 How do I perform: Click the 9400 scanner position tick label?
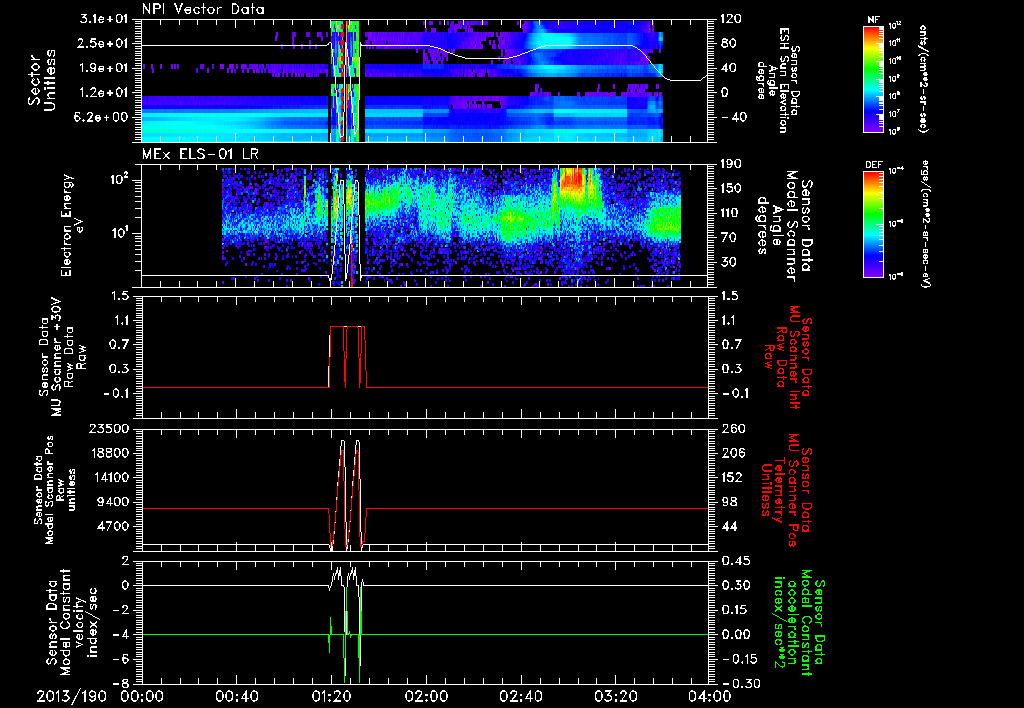pos(113,502)
